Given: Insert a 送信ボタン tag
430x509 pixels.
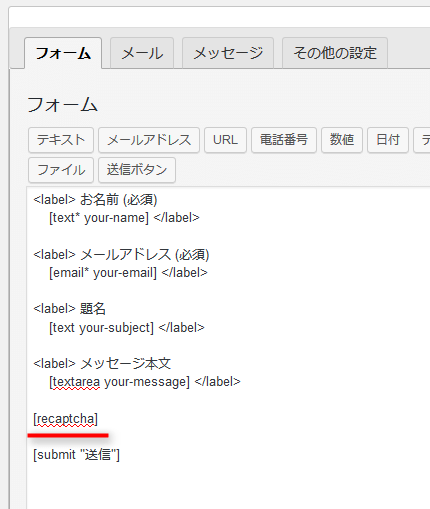Looking at the screenshot, I should click(137, 170).
